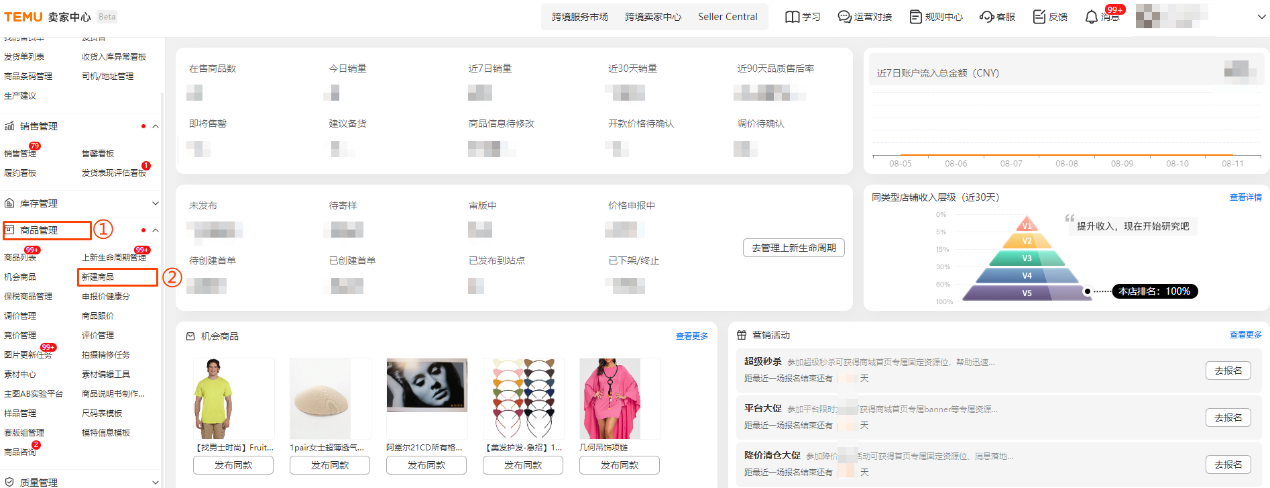Image resolution: width=1270 pixels, height=488 pixels.
Task: Expand the 质量管理 sidebar section
Action: tap(155, 482)
